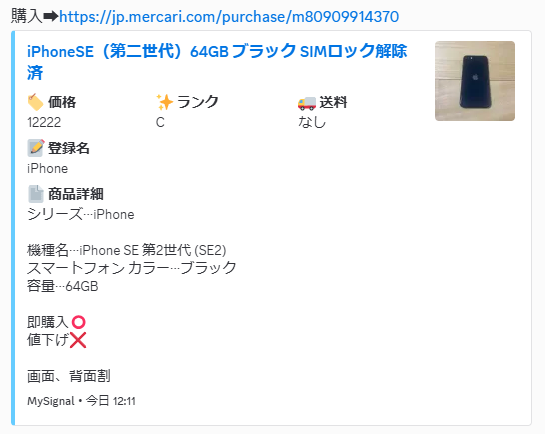
Task: Click the memo pencil 登録名 icon
Action: (x=35, y=148)
